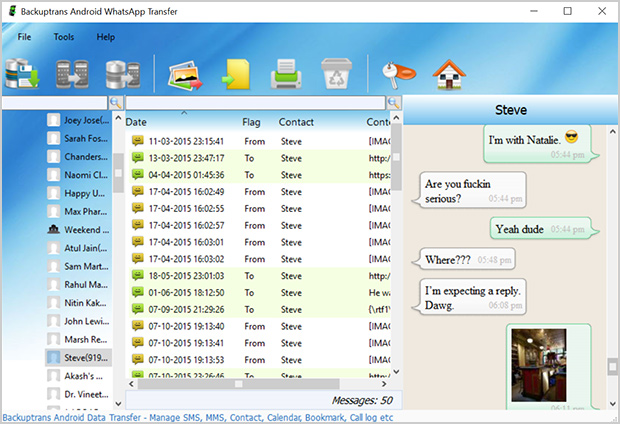Click contact list scroll down arrow
The image size is (620, 424).
(x=118, y=404)
